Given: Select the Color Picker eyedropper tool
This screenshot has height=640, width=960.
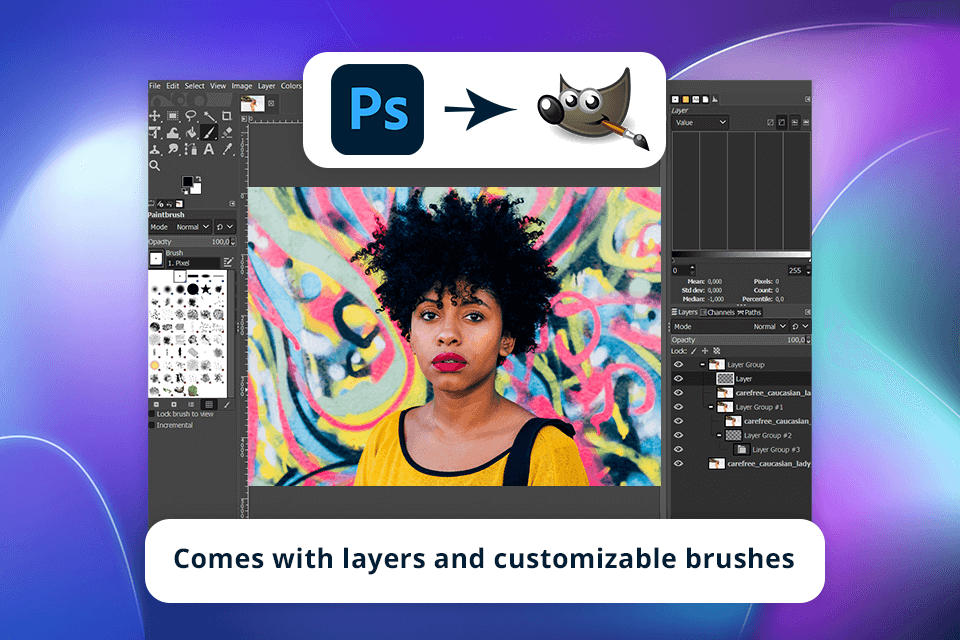Looking at the screenshot, I should (227, 149).
